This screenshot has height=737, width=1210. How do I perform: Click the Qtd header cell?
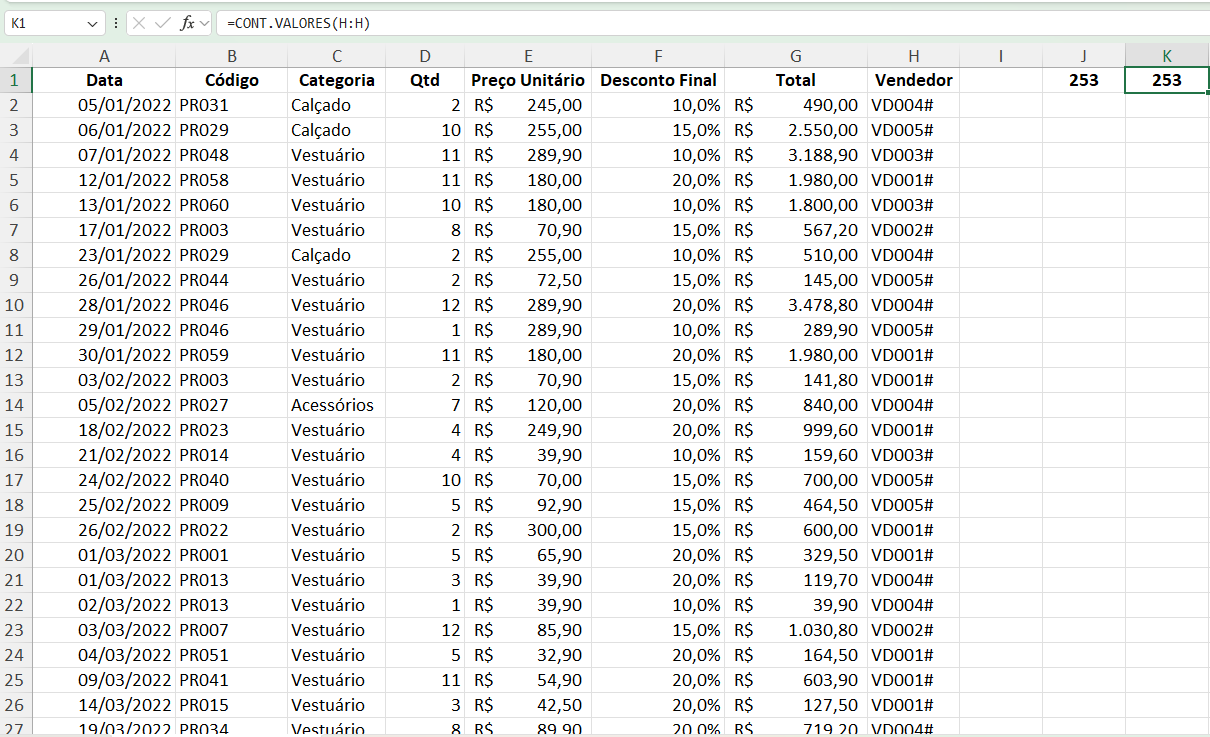click(426, 80)
